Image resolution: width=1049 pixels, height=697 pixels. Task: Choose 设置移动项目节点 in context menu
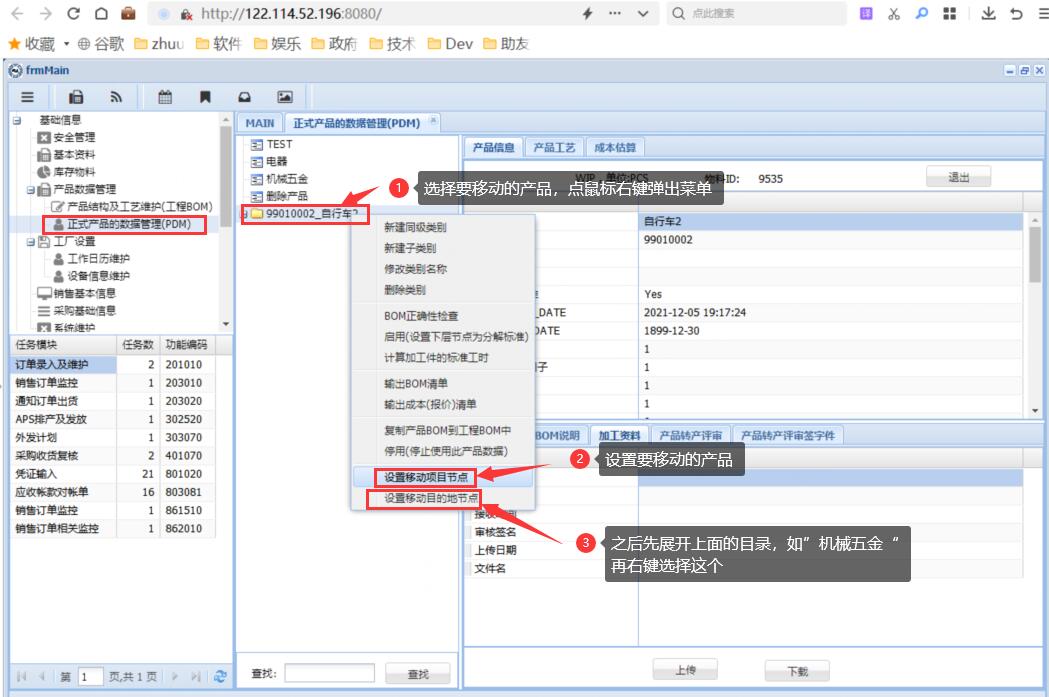coord(425,477)
